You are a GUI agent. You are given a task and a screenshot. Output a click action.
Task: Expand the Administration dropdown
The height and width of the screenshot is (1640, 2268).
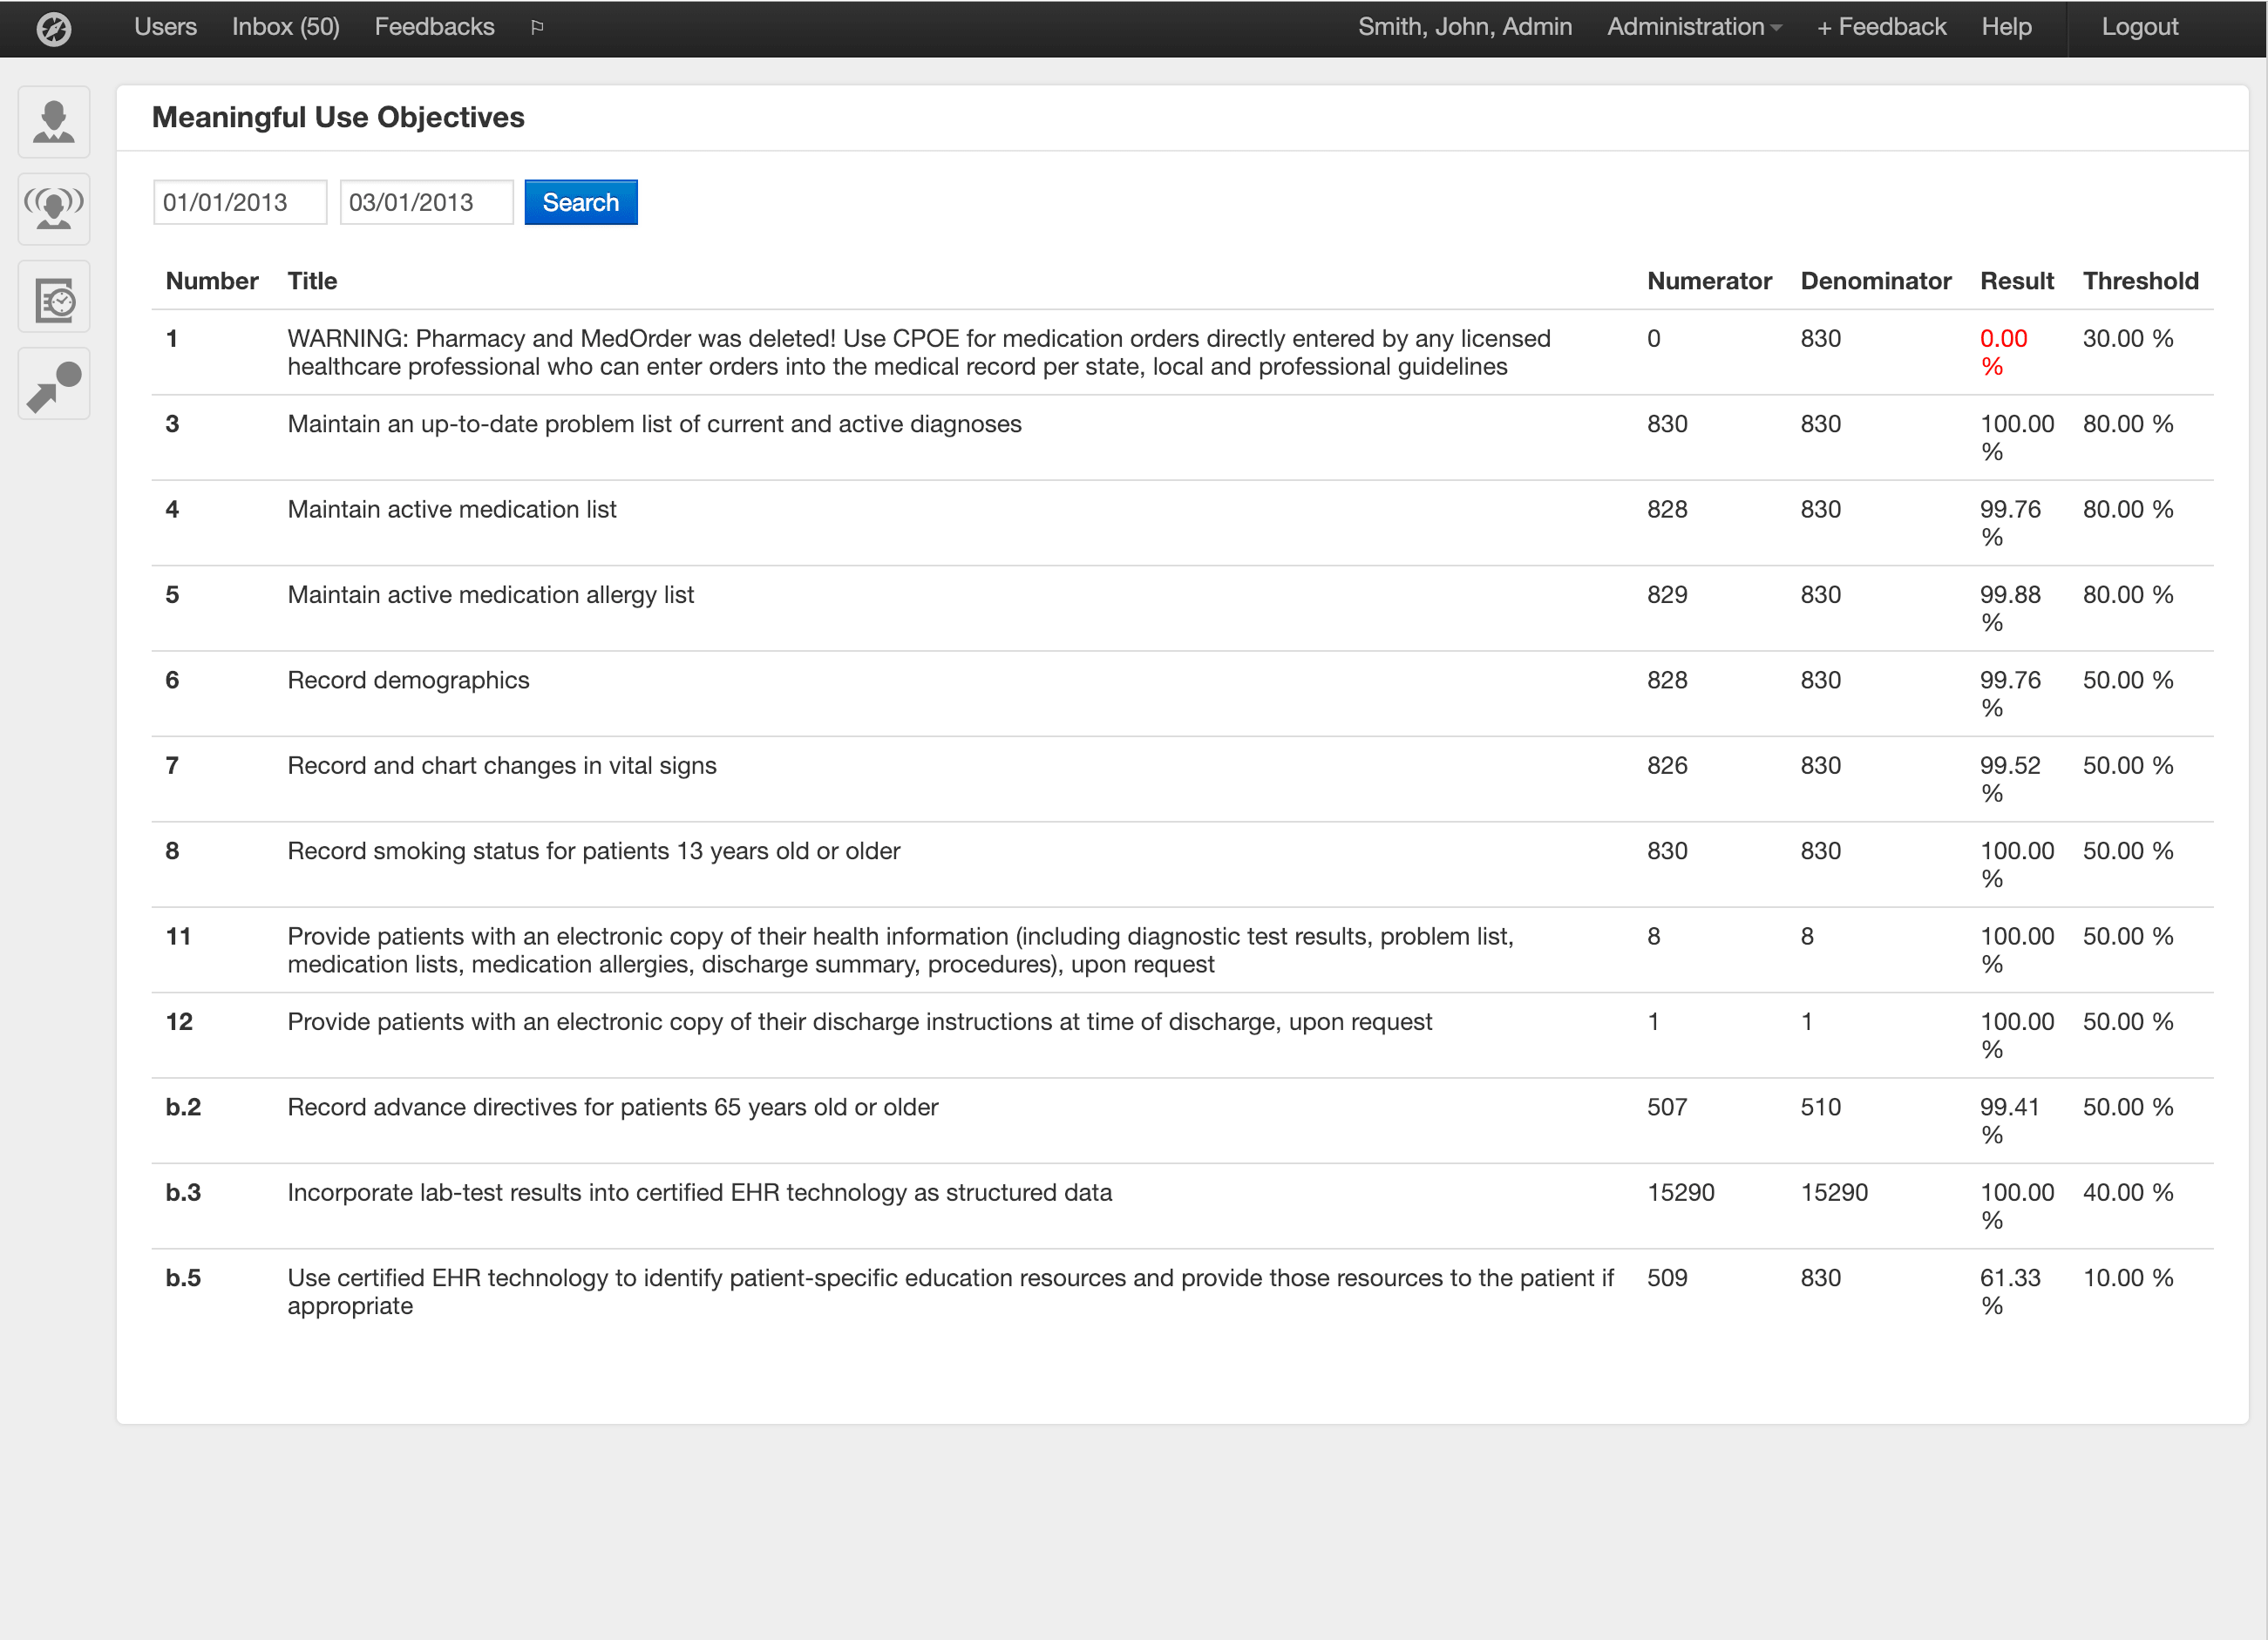pyautogui.click(x=1692, y=27)
